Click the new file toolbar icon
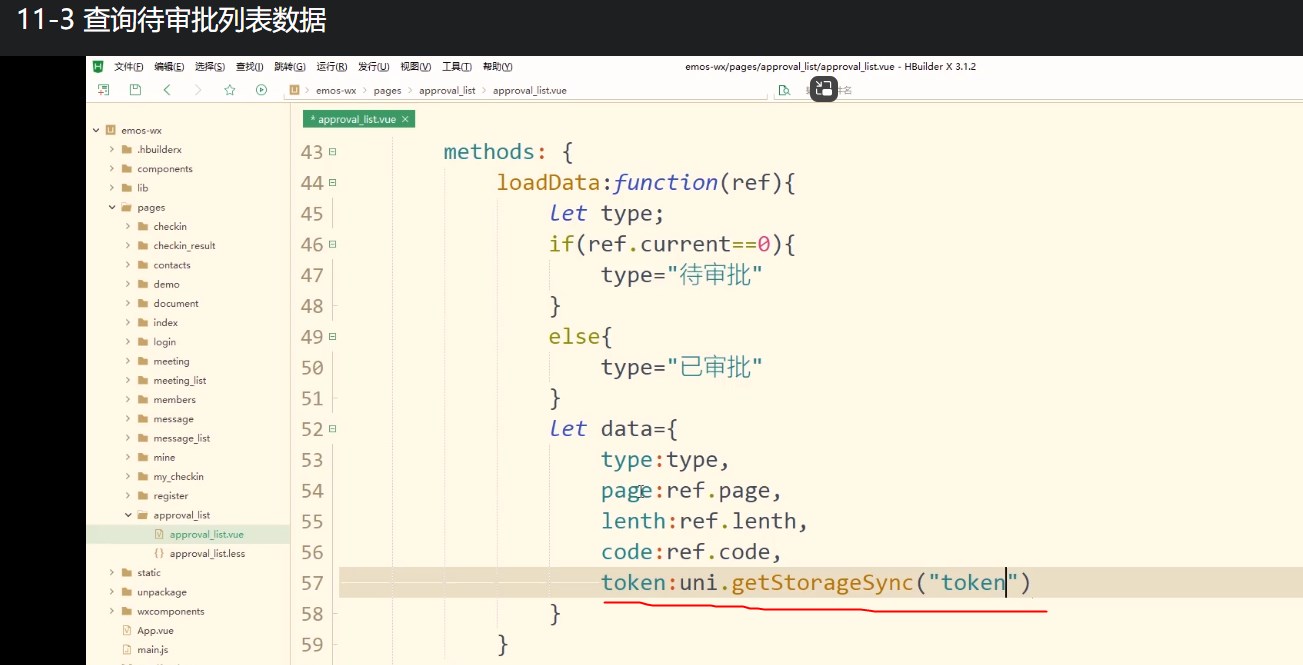Screen dimensions: 1303x665 (103, 90)
